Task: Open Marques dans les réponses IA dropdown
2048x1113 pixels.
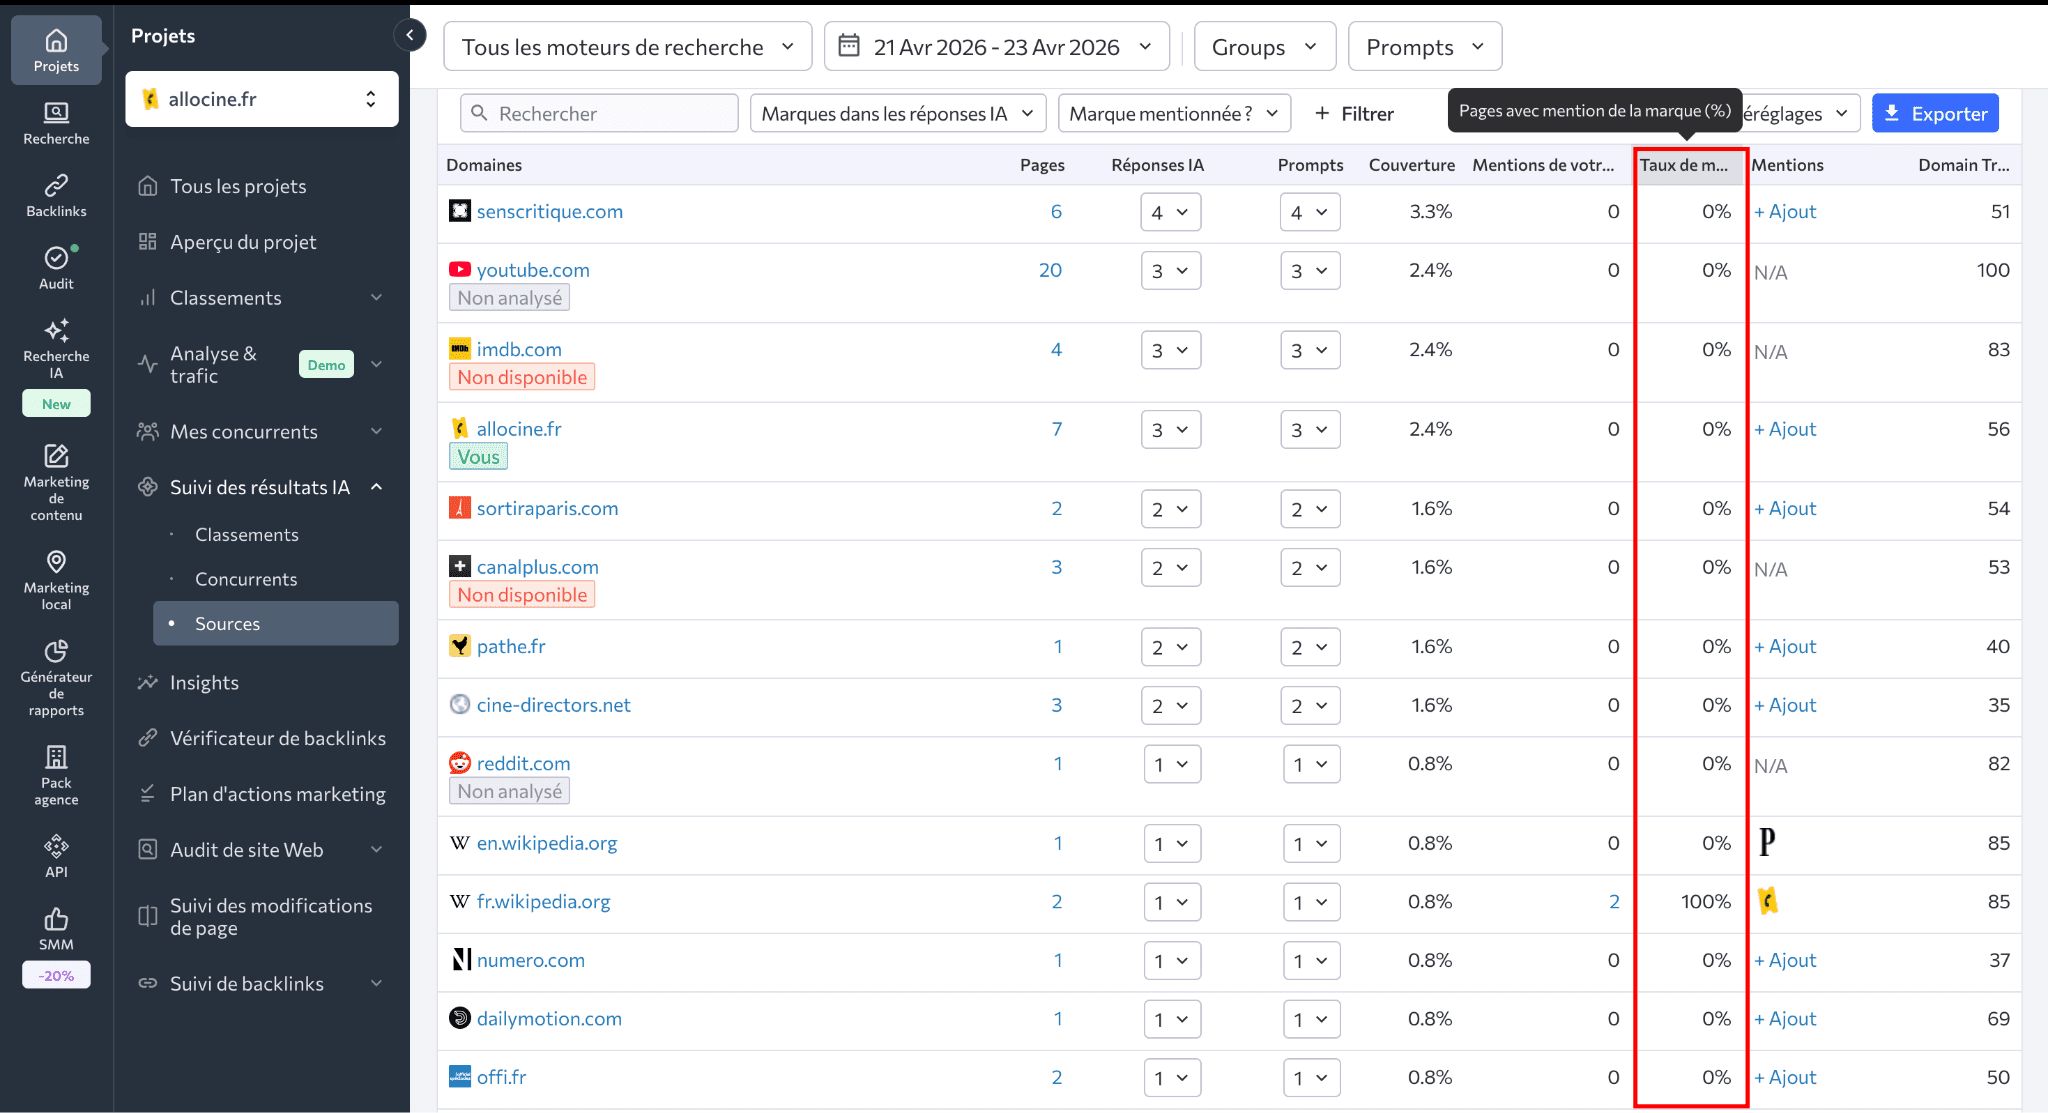Action: pyautogui.click(x=898, y=114)
